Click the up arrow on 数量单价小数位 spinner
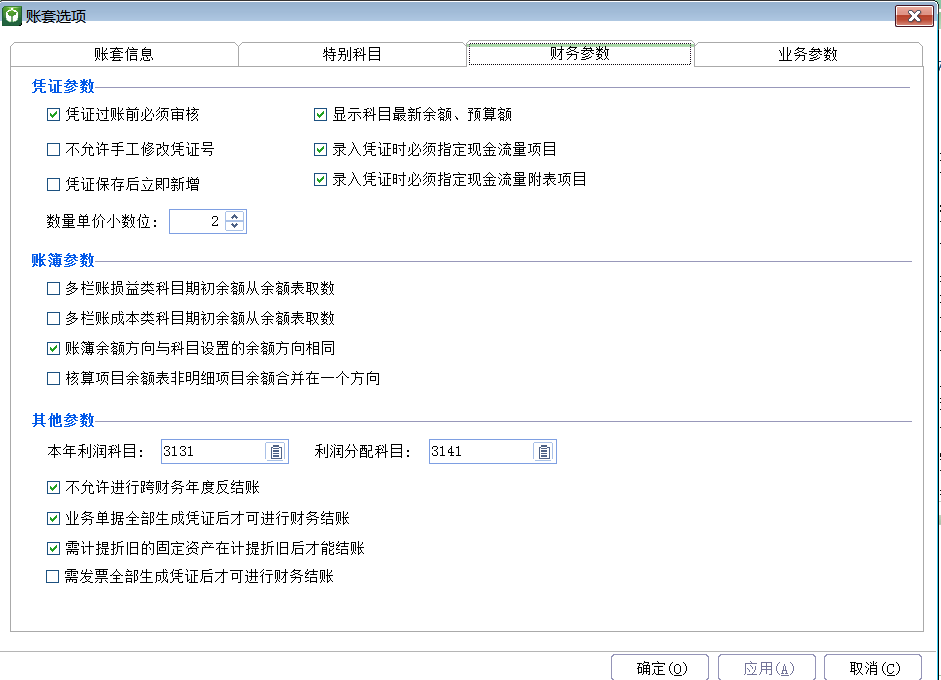 pos(235,216)
